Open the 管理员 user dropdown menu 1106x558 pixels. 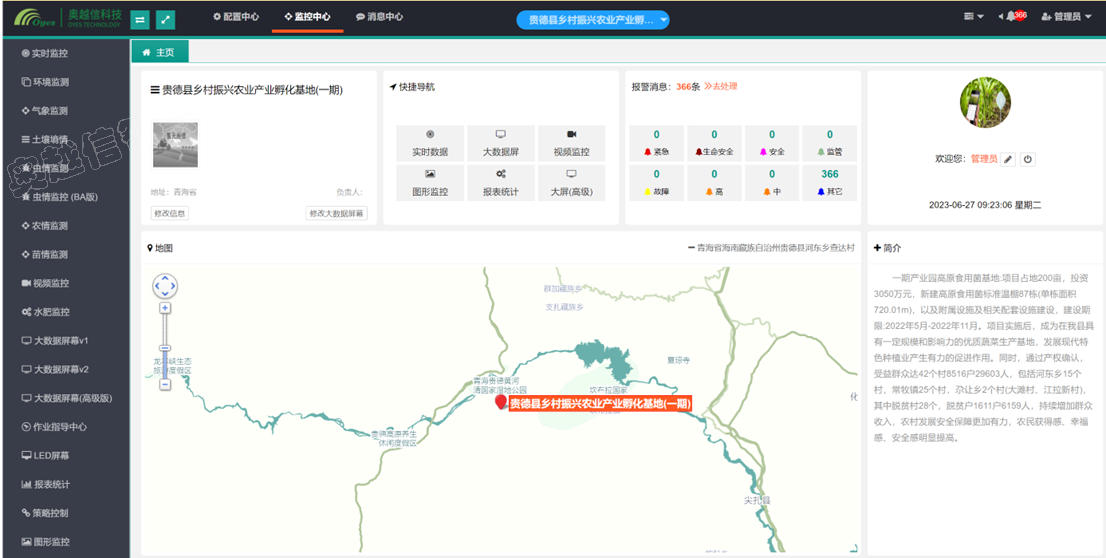[1066, 17]
